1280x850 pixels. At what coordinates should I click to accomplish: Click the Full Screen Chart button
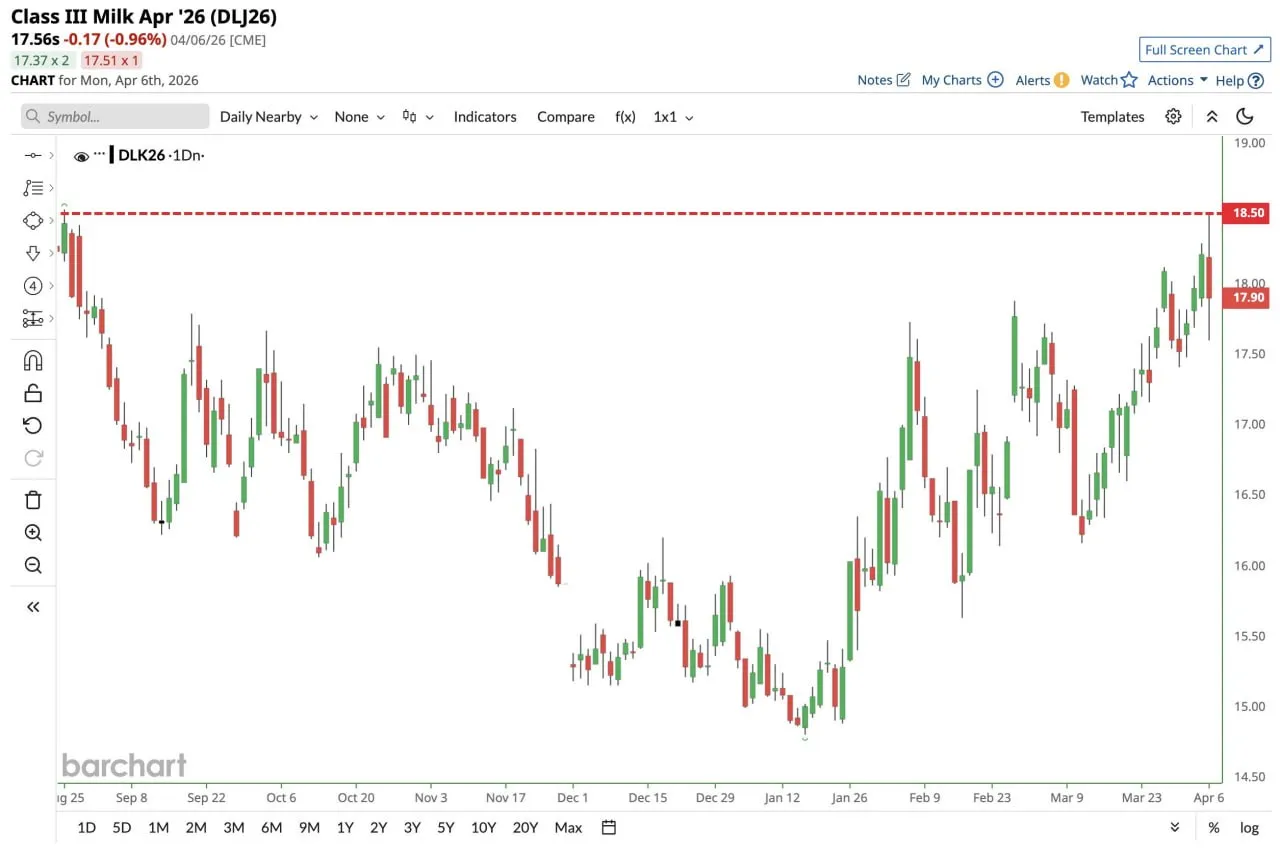pyautogui.click(x=1204, y=50)
